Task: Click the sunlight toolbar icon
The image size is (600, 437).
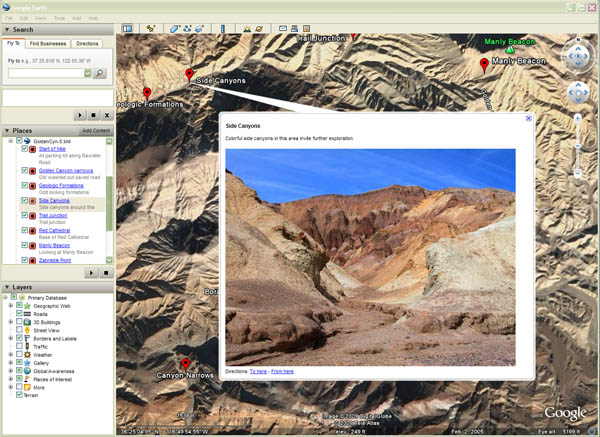Action: click(247, 29)
